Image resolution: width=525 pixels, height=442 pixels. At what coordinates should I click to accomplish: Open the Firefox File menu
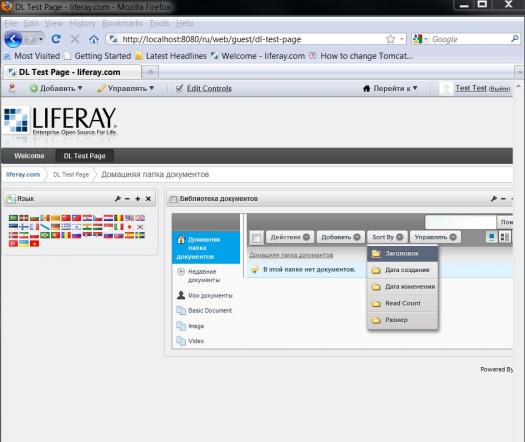pyautogui.click(x=10, y=23)
